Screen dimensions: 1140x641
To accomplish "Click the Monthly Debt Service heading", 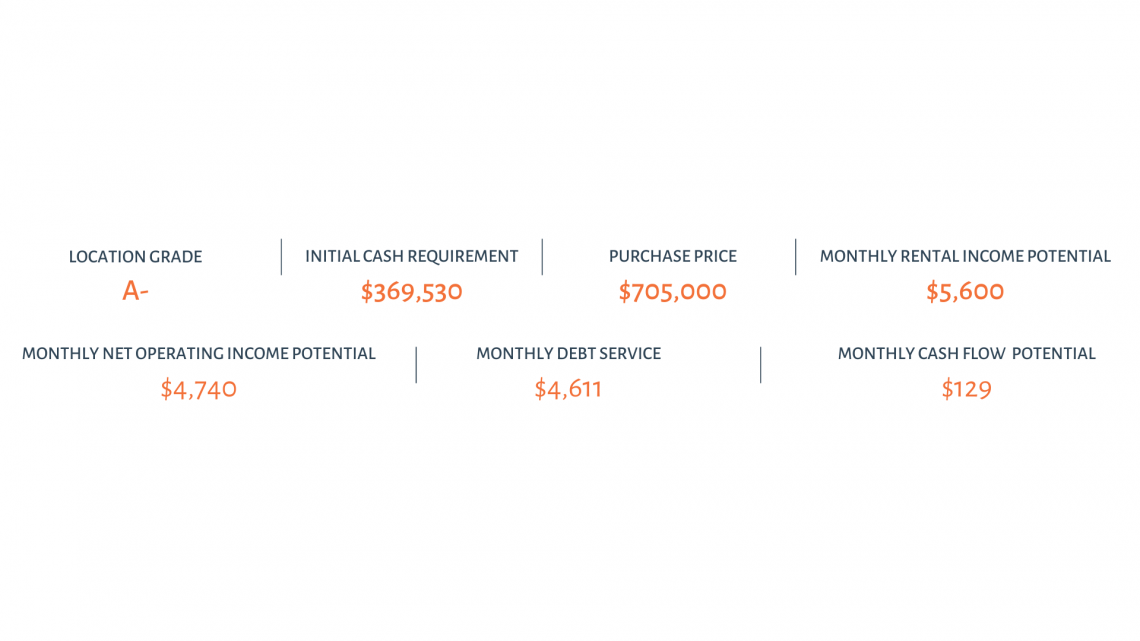I will click(x=569, y=354).
